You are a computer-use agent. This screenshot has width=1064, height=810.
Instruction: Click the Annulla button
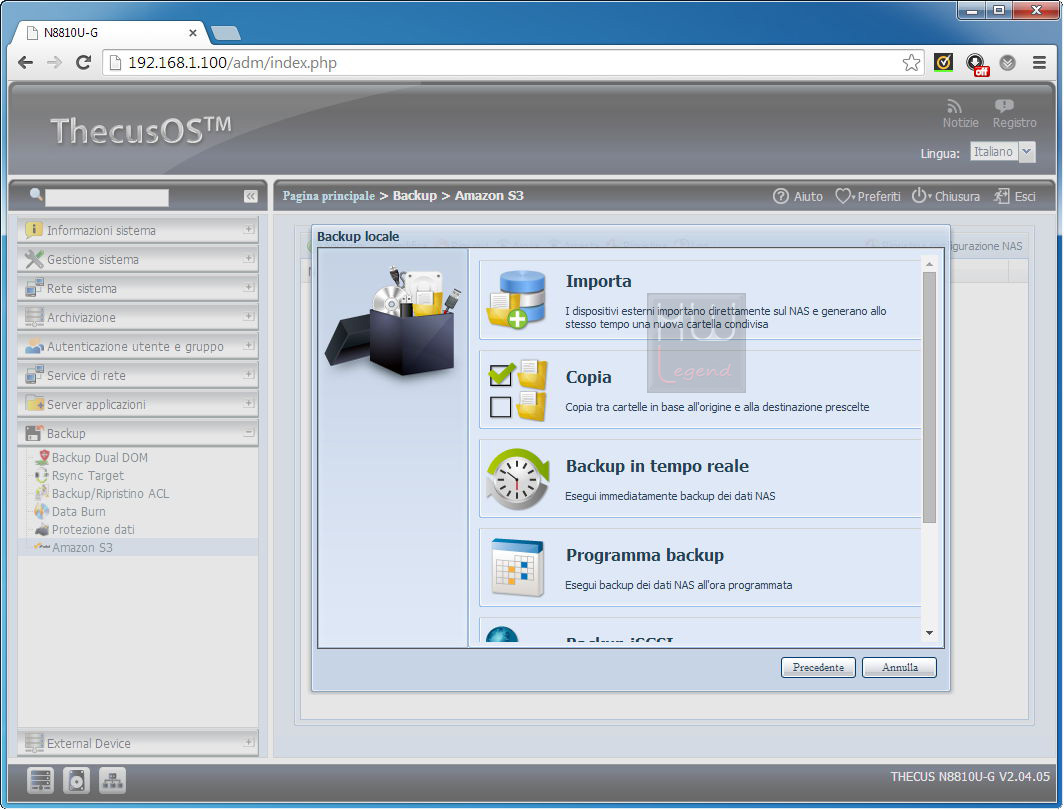899,668
